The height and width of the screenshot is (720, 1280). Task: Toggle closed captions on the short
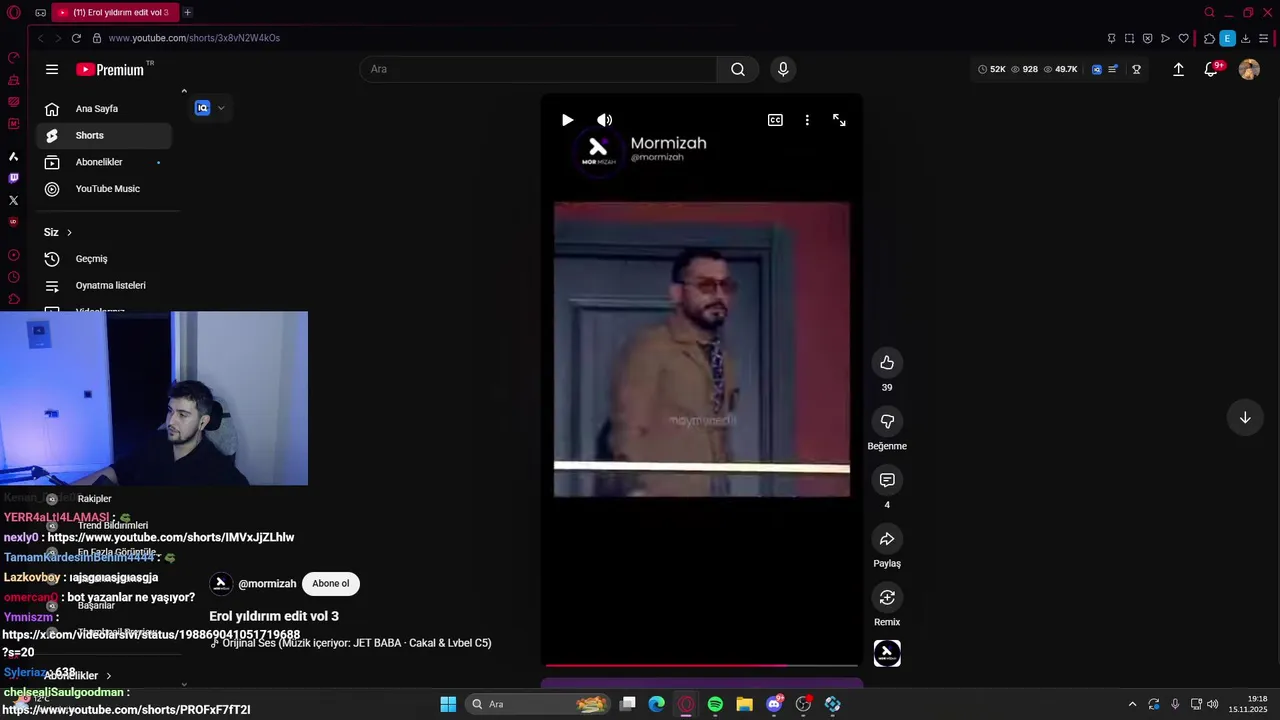point(775,120)
